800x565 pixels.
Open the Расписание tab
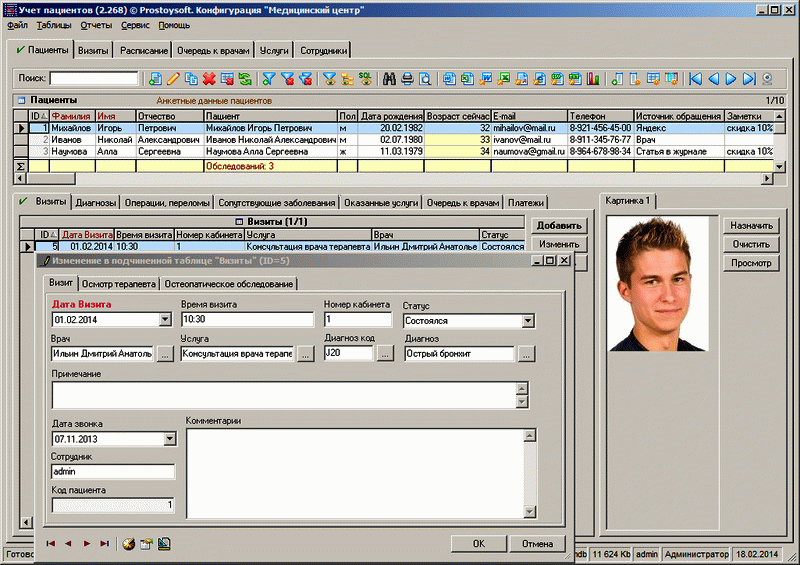144,50
